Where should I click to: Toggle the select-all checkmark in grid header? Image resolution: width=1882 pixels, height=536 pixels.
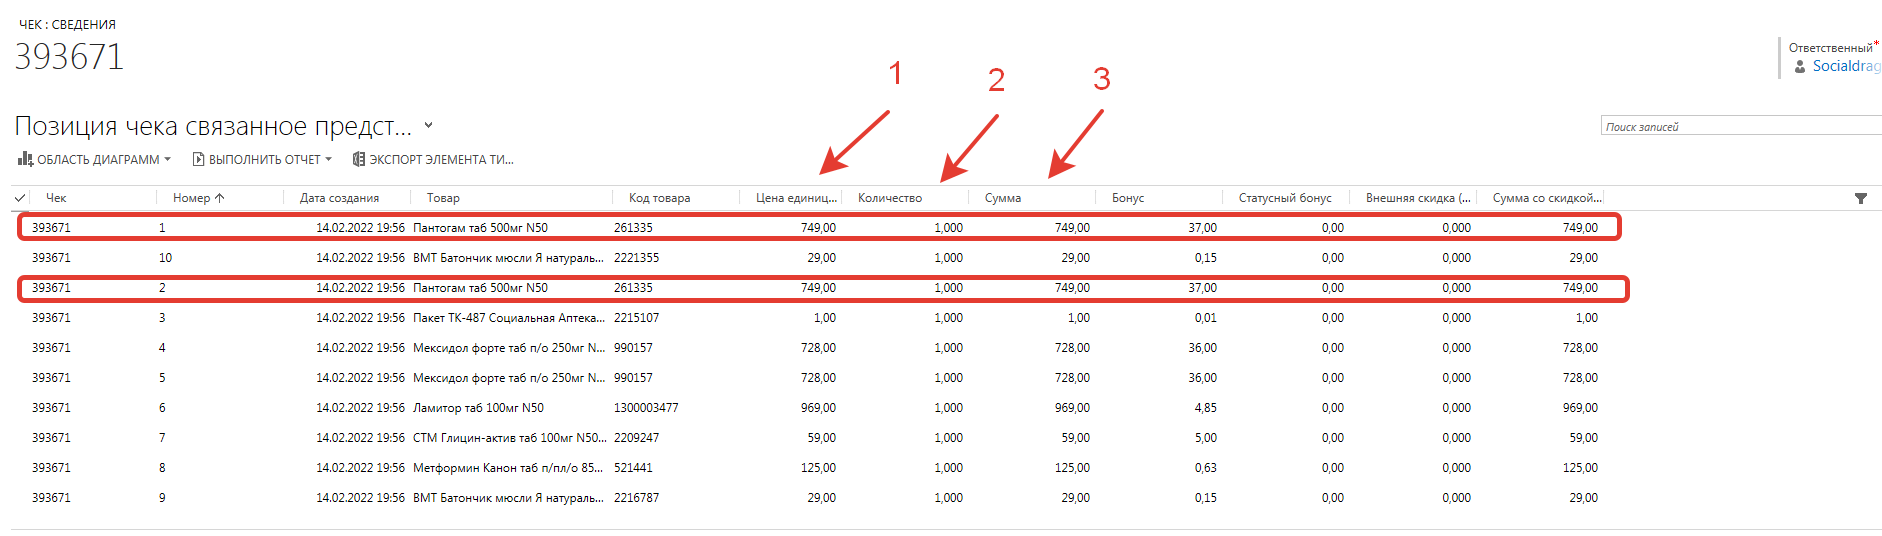pos(21,198)
